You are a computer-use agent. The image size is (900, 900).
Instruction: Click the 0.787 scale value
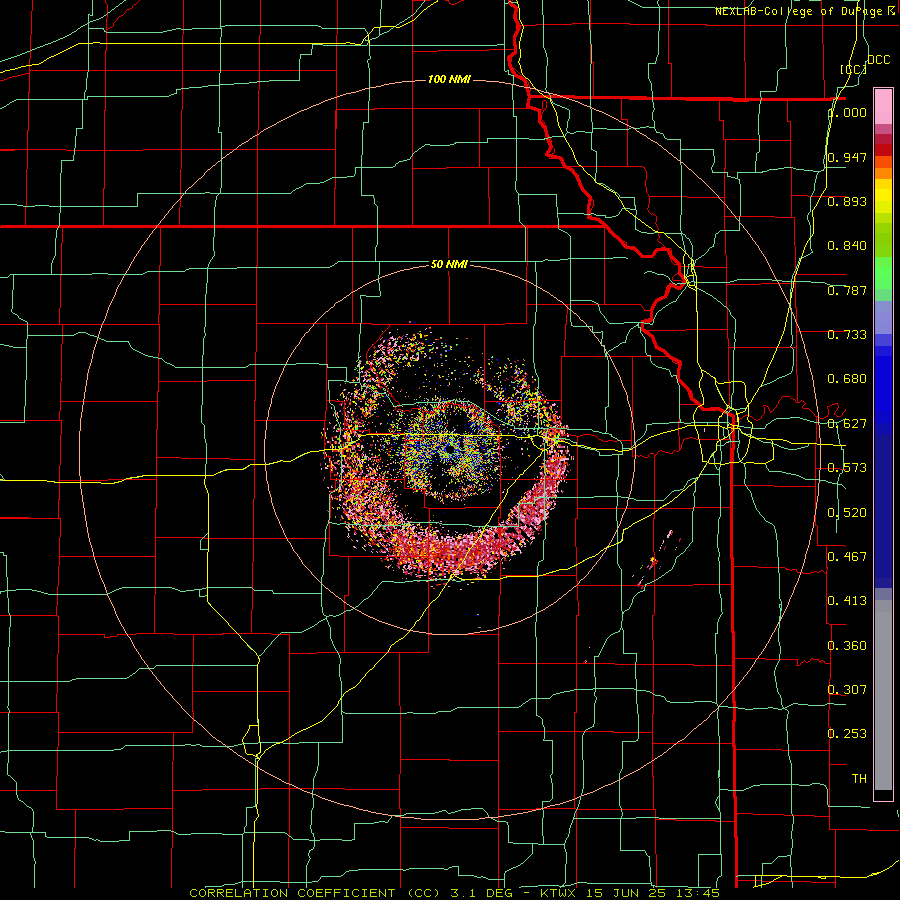click(x=847, y=290)
